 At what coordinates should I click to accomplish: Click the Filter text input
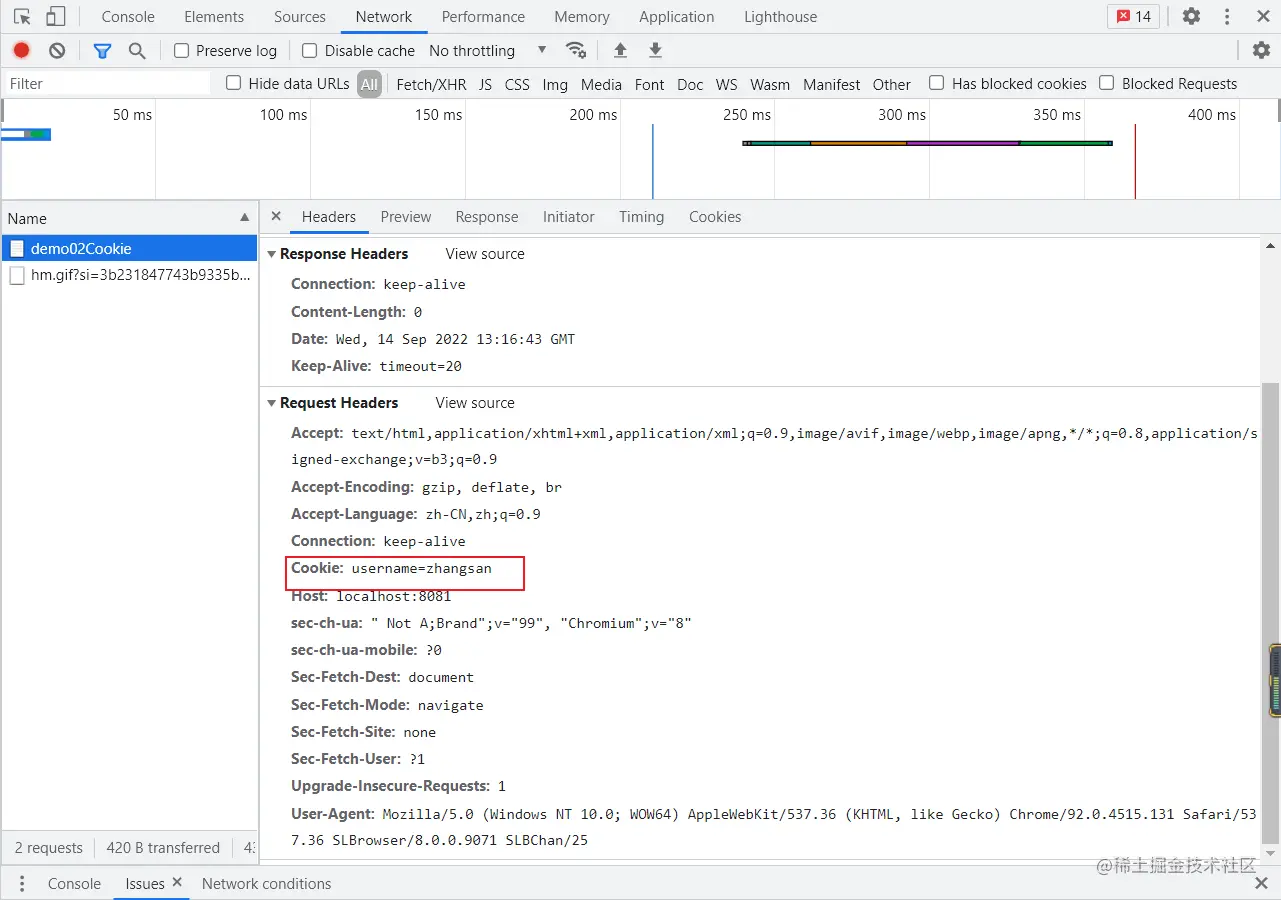(108, 83)
